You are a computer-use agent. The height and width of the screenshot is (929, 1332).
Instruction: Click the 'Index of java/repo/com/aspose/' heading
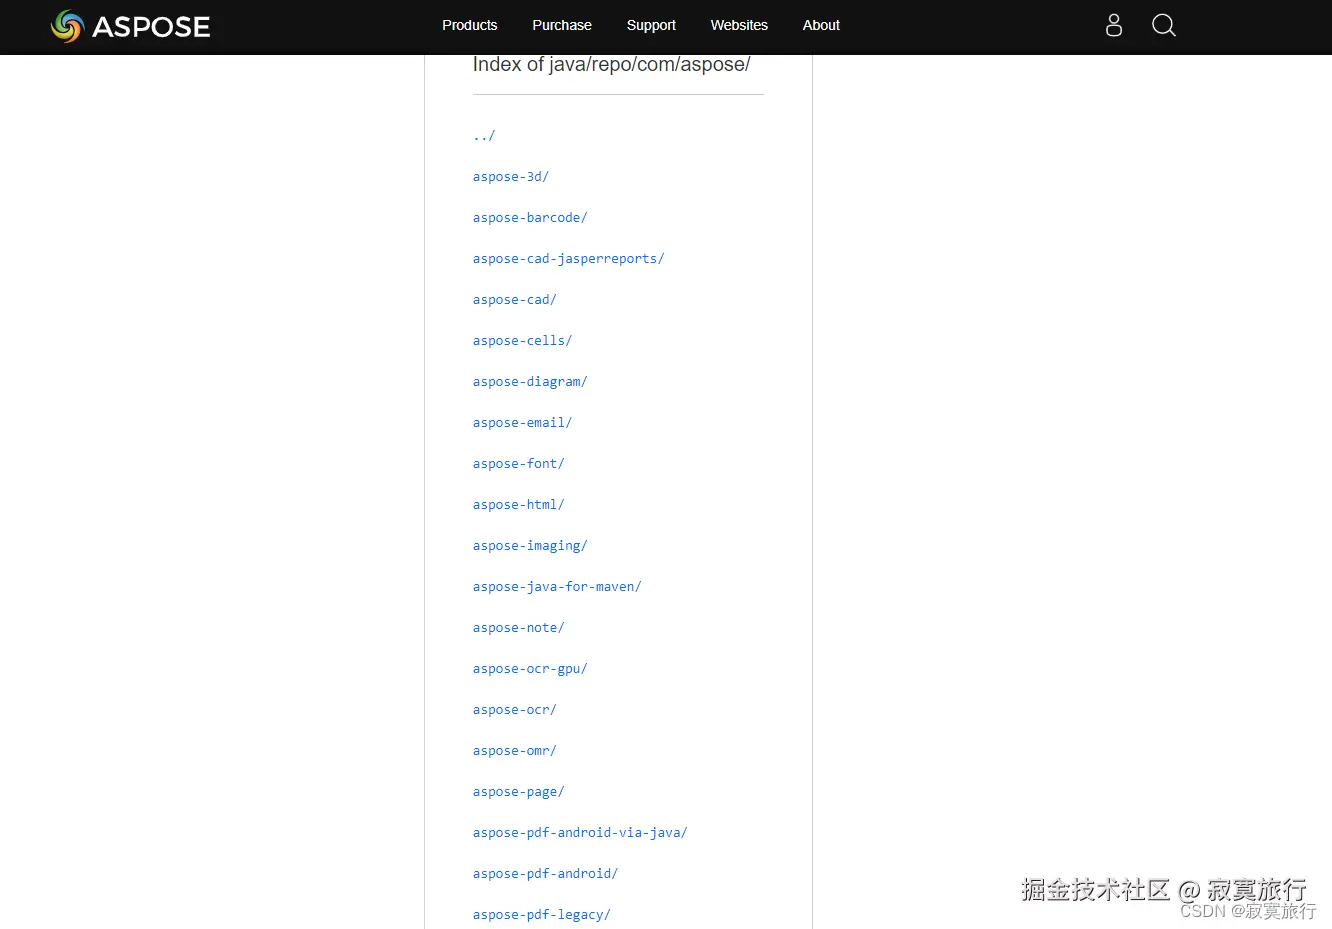click(x=612, y=65)
